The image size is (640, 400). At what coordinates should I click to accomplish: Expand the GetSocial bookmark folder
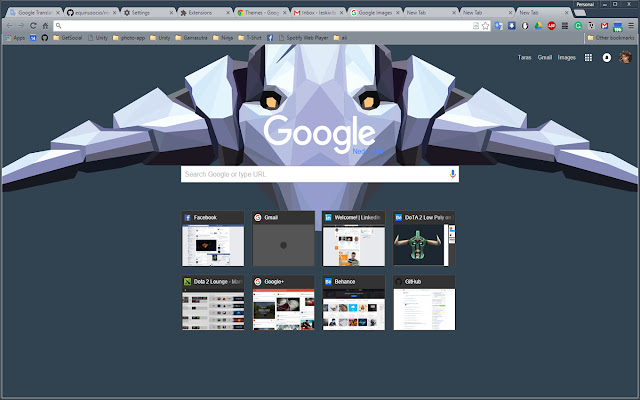pos(67,38)
